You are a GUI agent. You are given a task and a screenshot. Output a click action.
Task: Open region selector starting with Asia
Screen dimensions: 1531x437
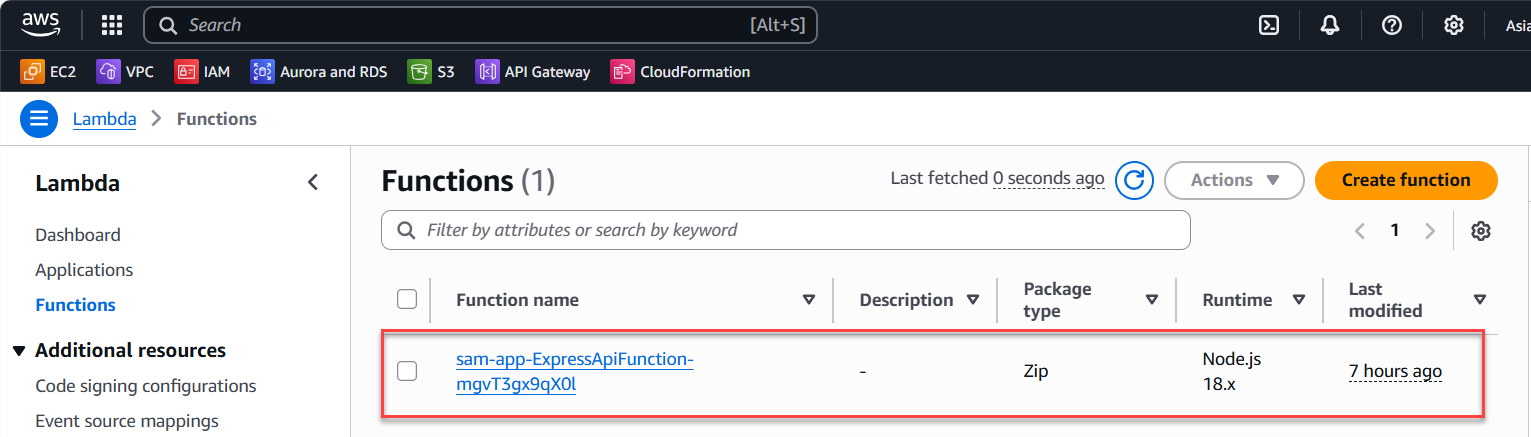1518,25
